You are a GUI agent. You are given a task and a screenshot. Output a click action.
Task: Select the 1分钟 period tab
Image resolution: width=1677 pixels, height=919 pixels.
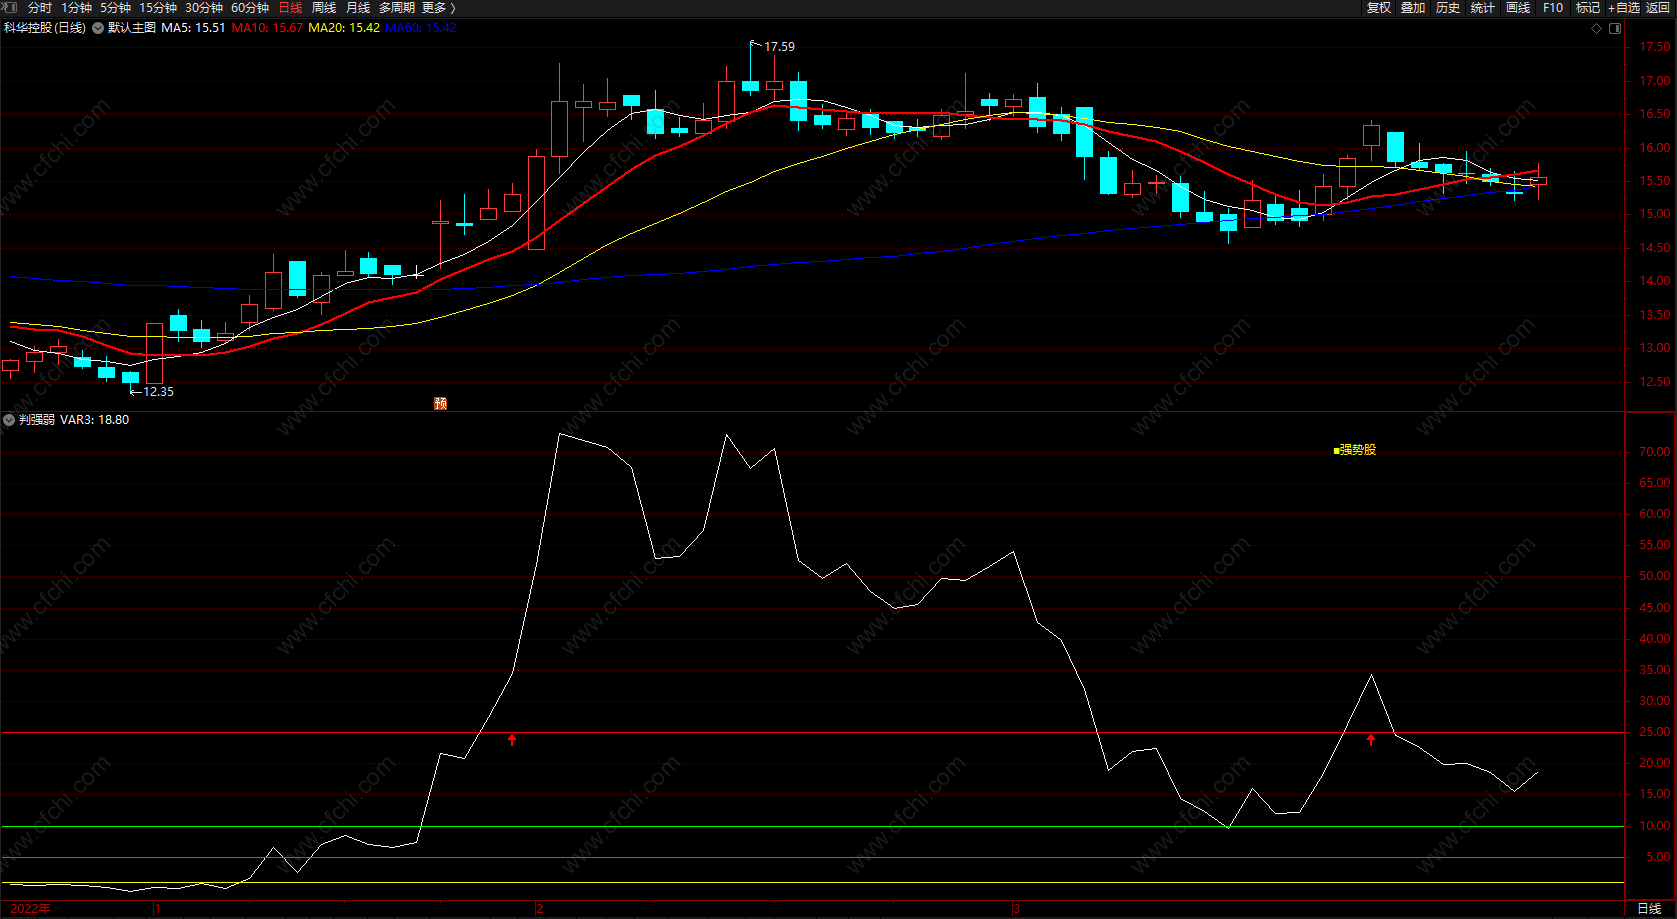[77, 8]
